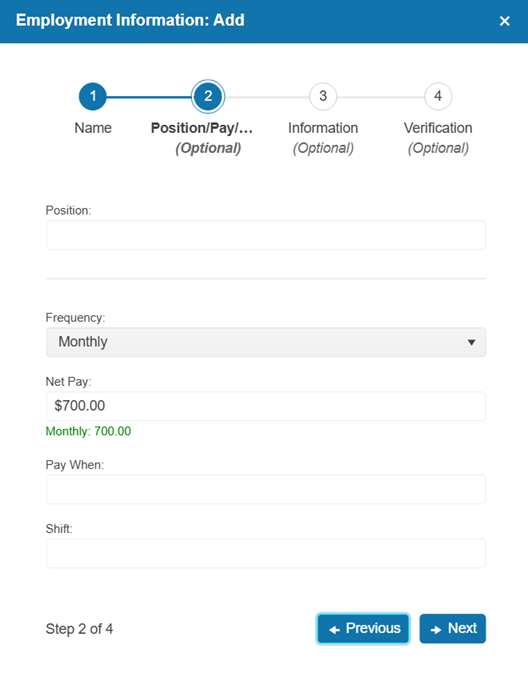The image size is (528, 689).
Task: Click the Net Pay field showing $700.00
Action: point(266,406)
